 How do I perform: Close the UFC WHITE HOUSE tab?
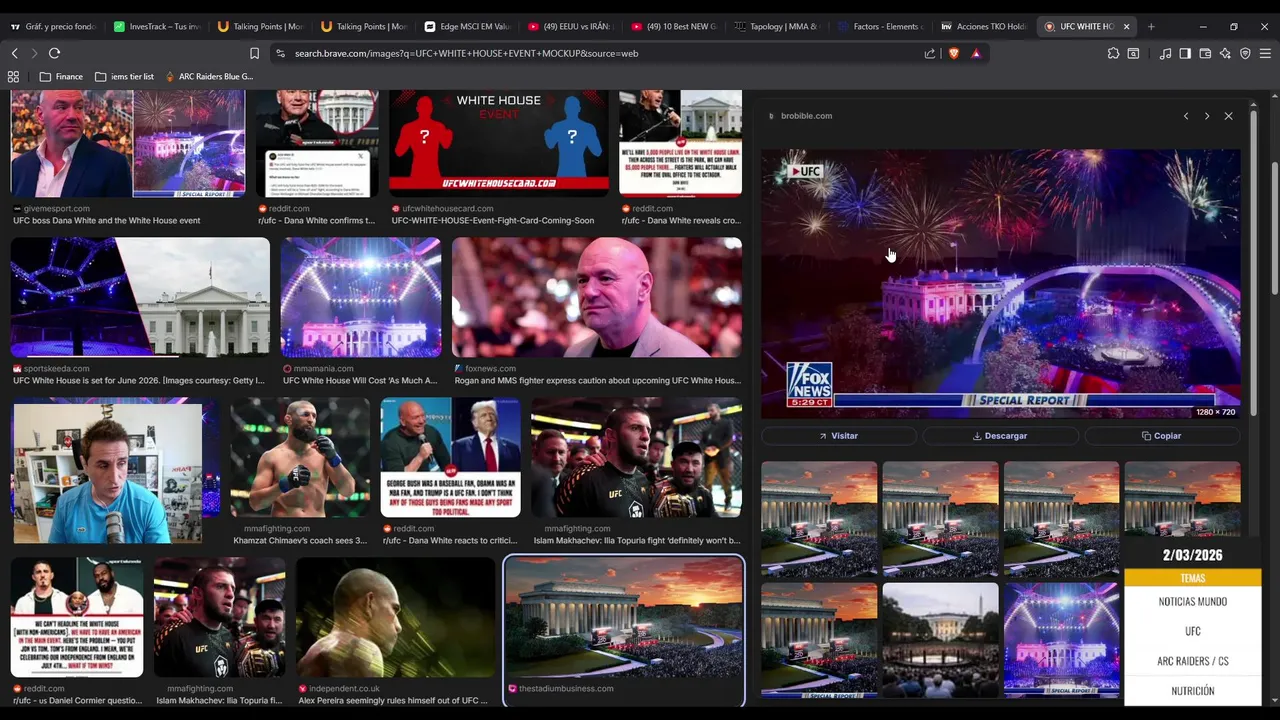click(1126, 26)
